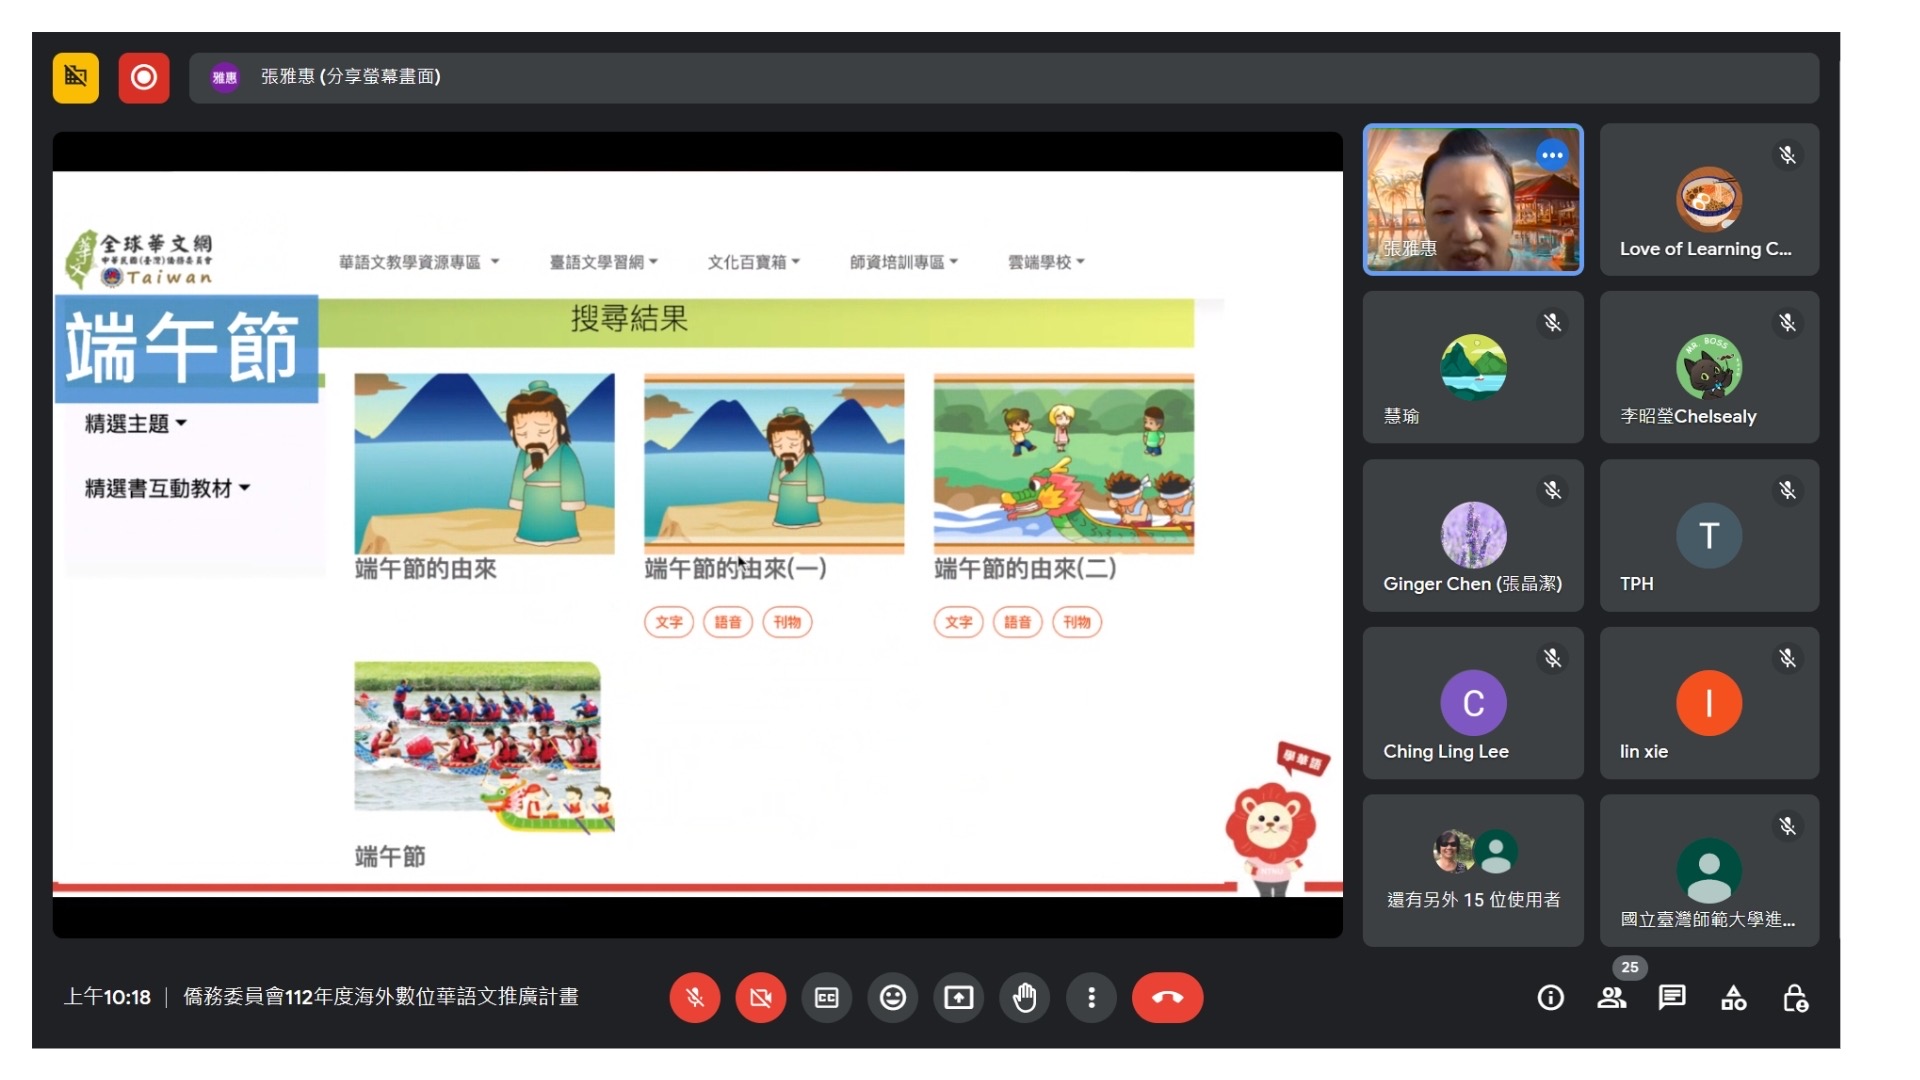Show the participants list icon
The height and width of the screenshot is (1080, 1920).
coord(1611,997)
